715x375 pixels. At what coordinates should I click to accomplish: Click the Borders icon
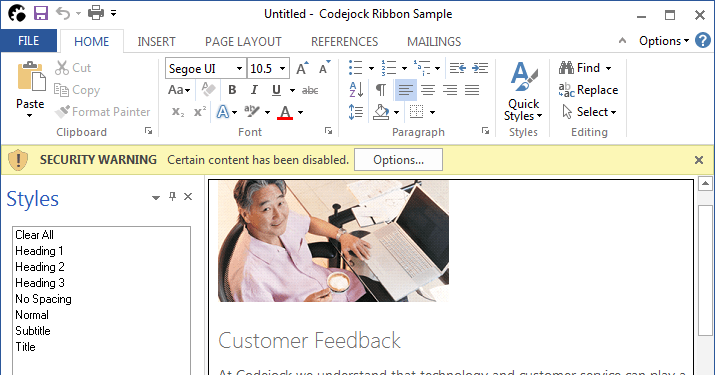click(x=416, y=112)
